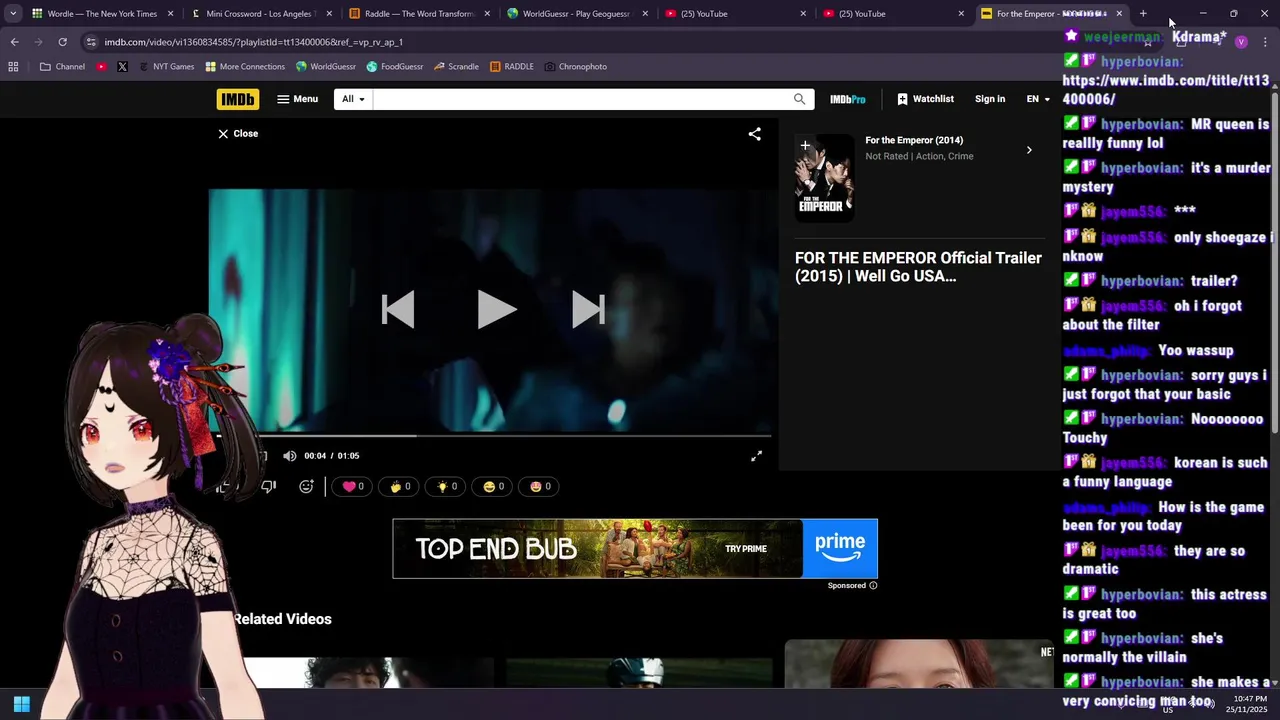This screenshot has height=720, width=1280.
Task: Open the More Connections bookmark
Action: [x=245, y=67]
